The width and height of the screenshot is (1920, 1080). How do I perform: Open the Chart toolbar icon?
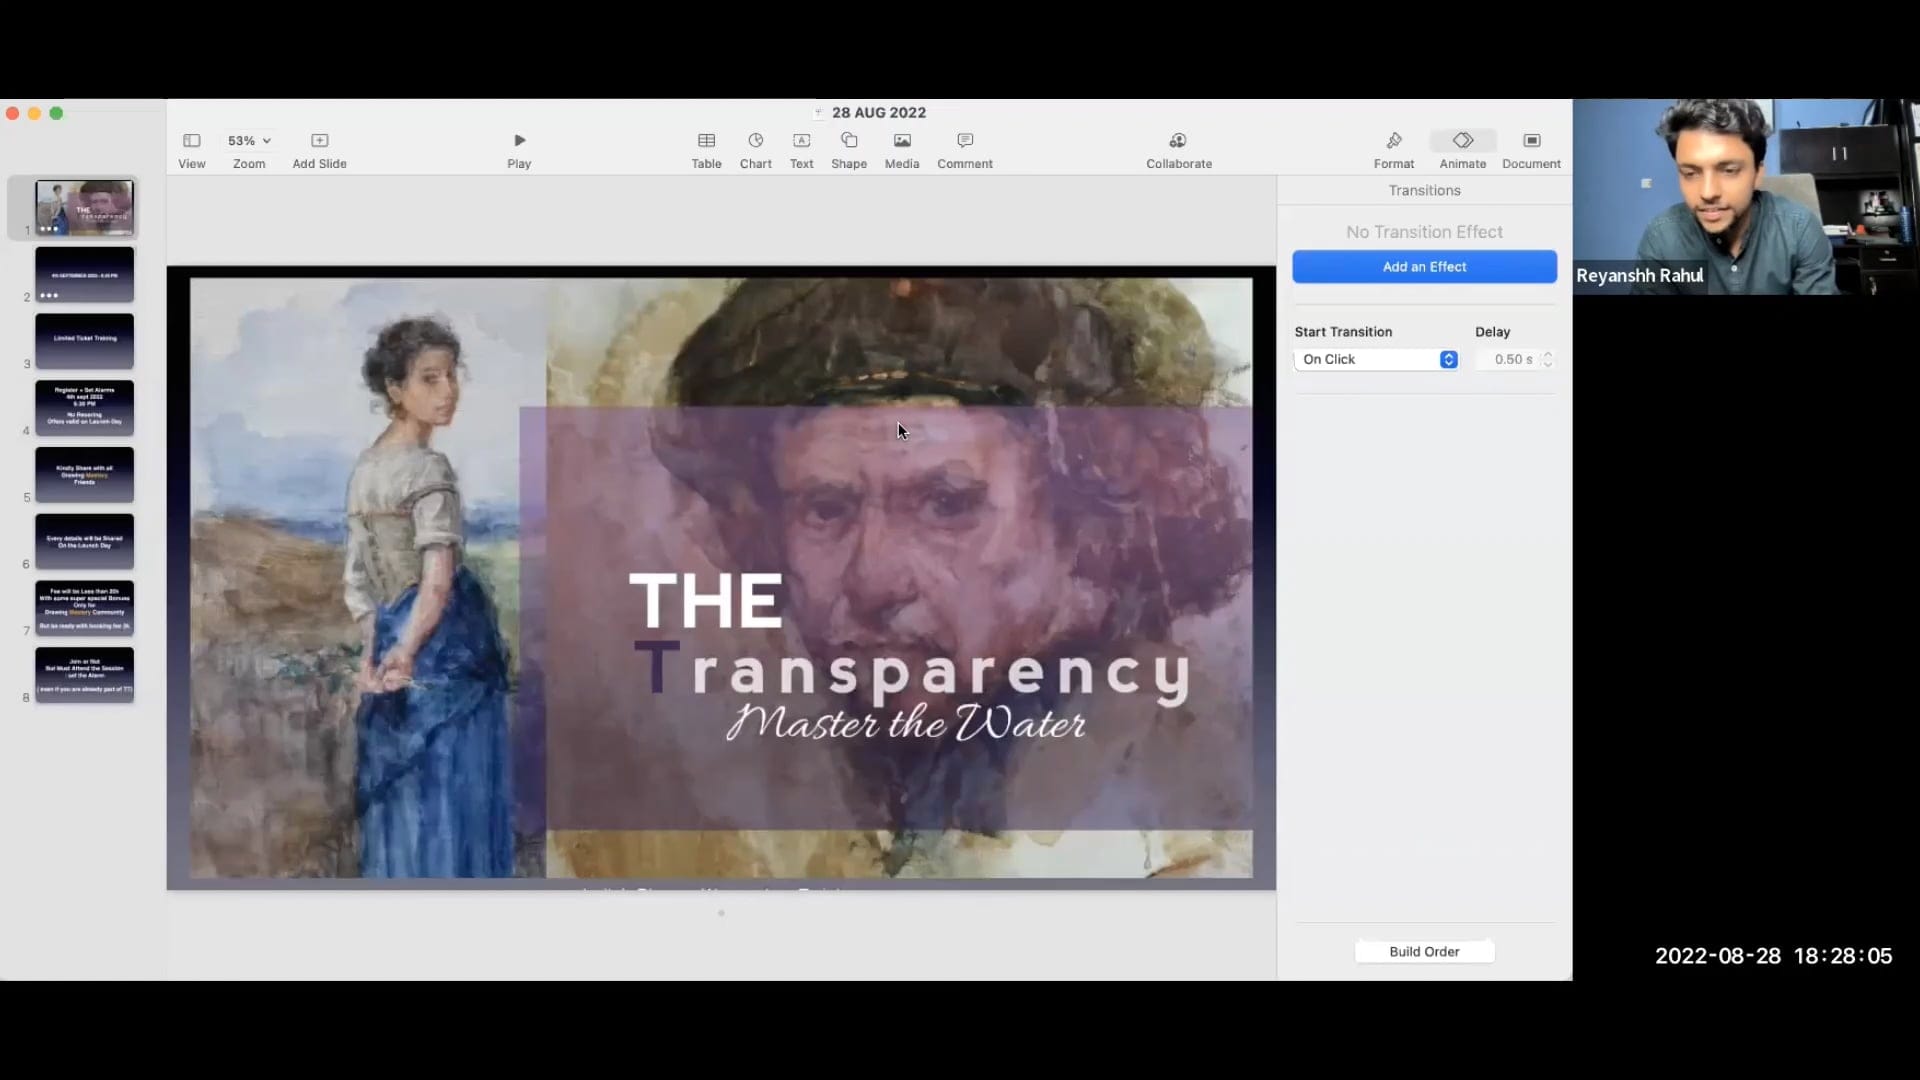(x=755, y=141)
